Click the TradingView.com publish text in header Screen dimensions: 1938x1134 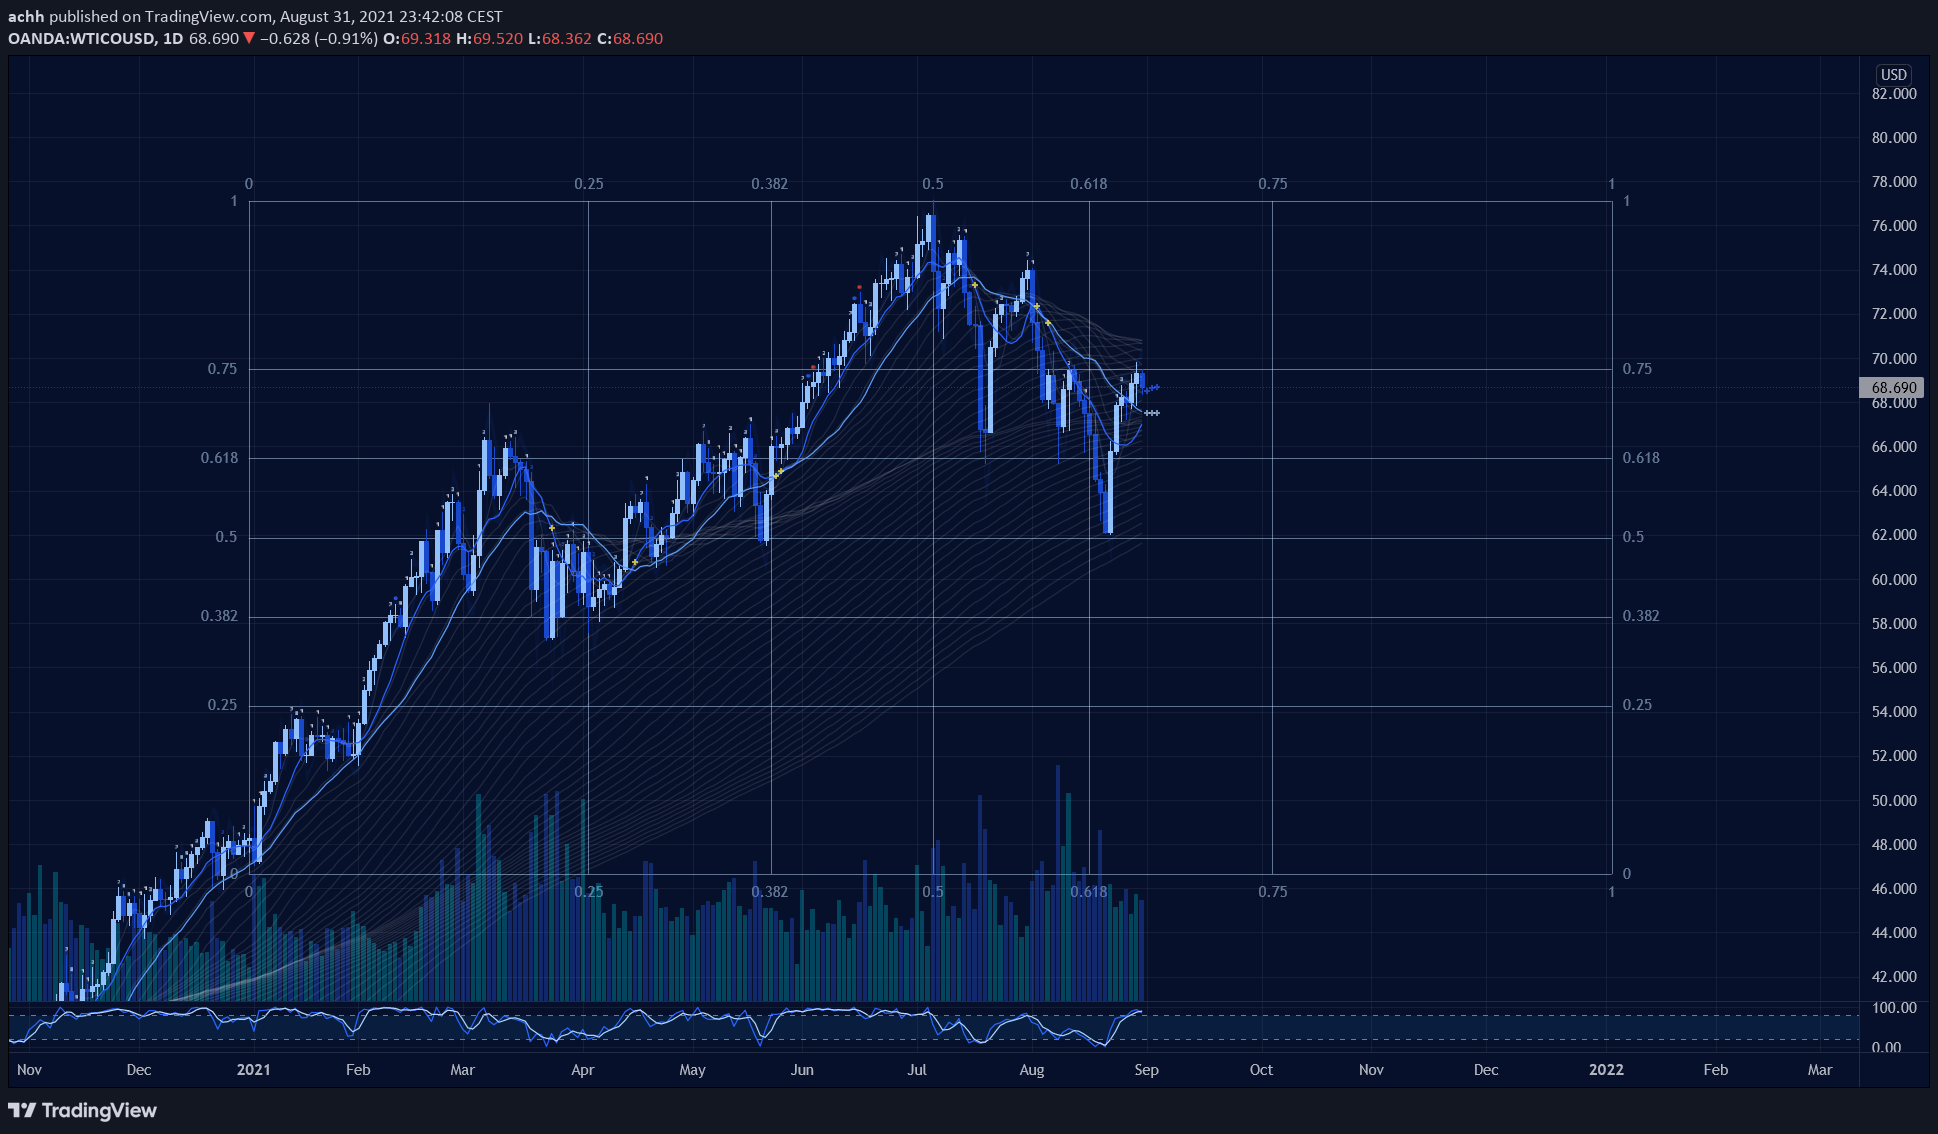(x=208, y=16)
